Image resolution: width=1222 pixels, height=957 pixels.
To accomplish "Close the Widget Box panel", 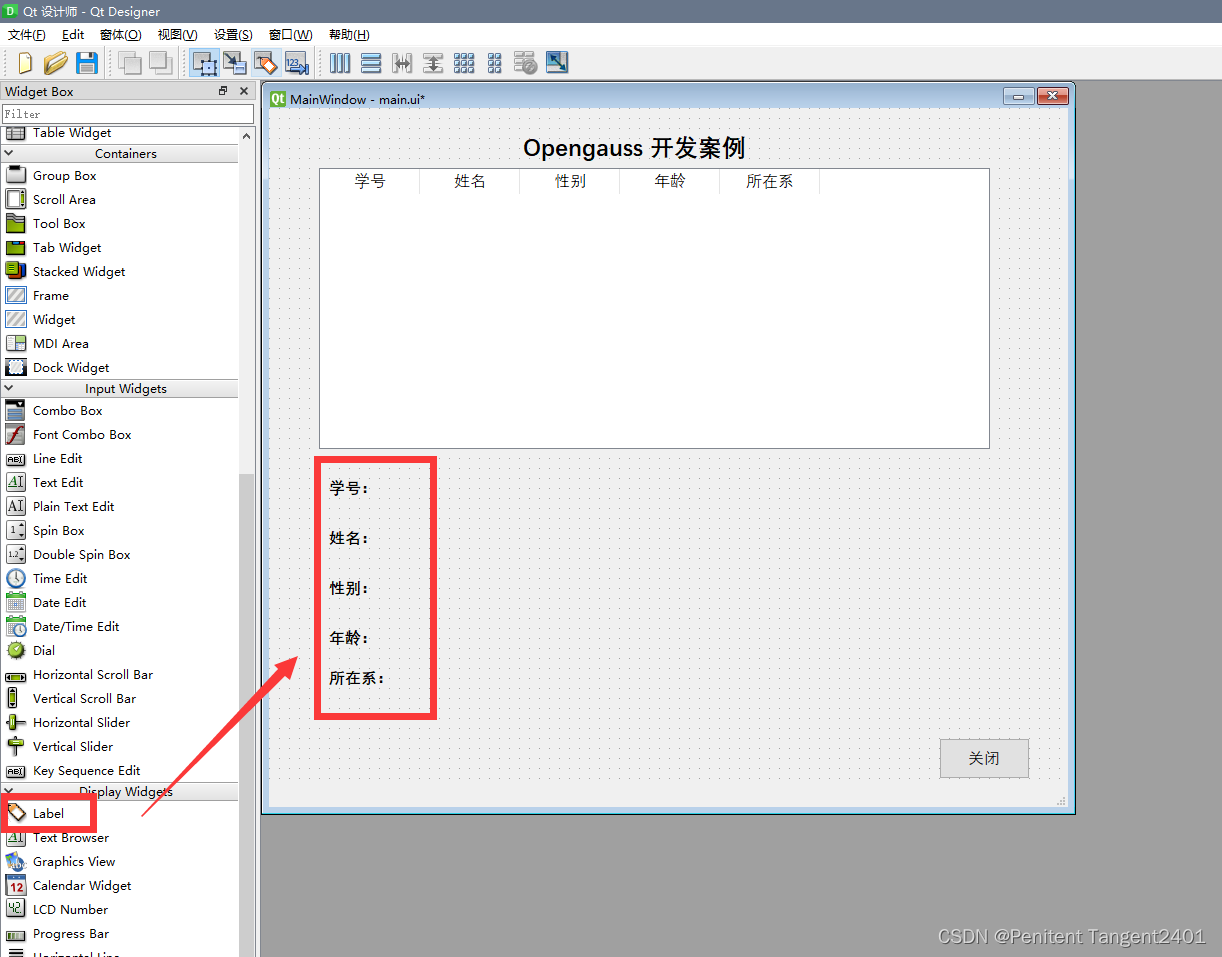I will 243,91.
